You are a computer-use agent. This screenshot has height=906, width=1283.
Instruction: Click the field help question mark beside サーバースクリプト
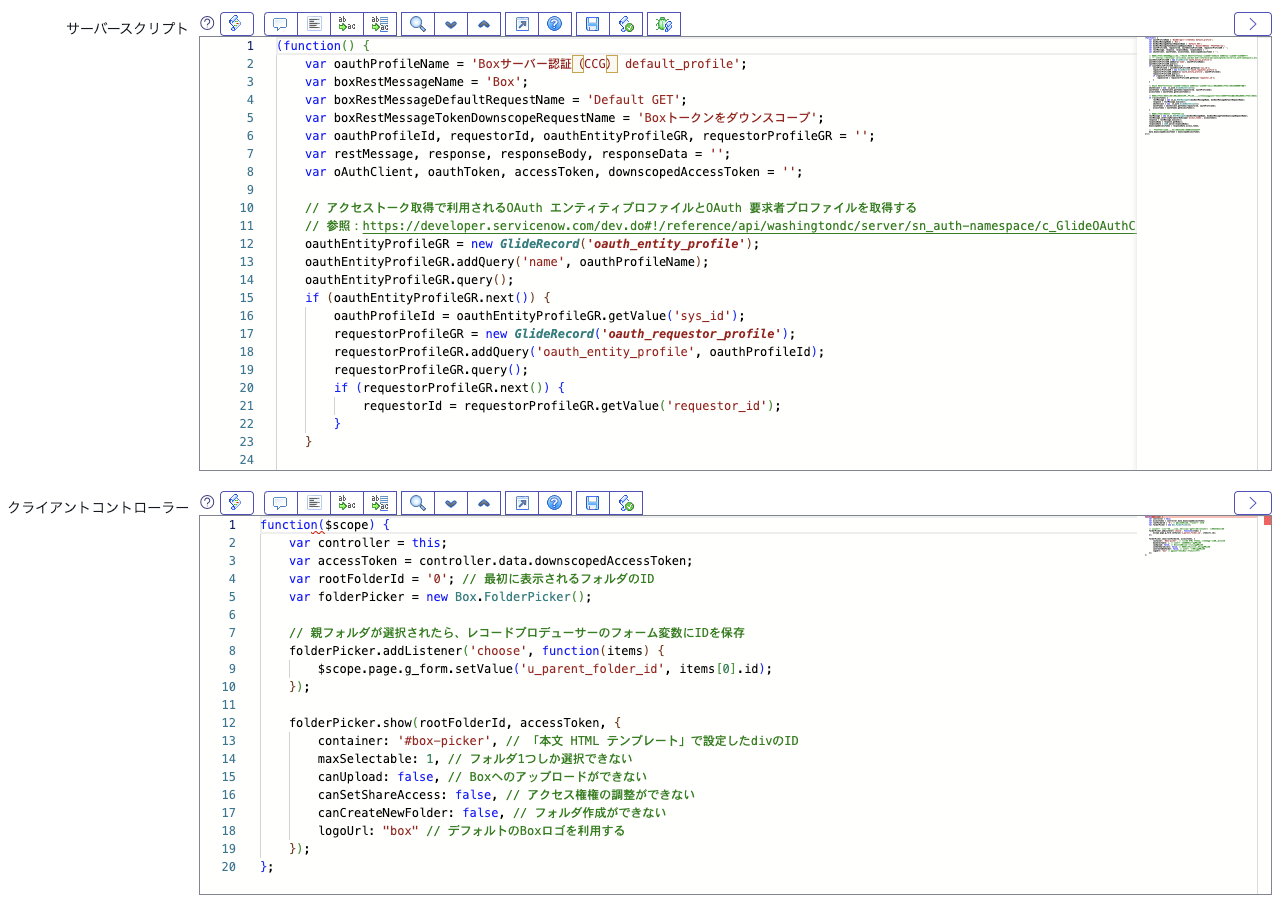[x=207, y=23]
